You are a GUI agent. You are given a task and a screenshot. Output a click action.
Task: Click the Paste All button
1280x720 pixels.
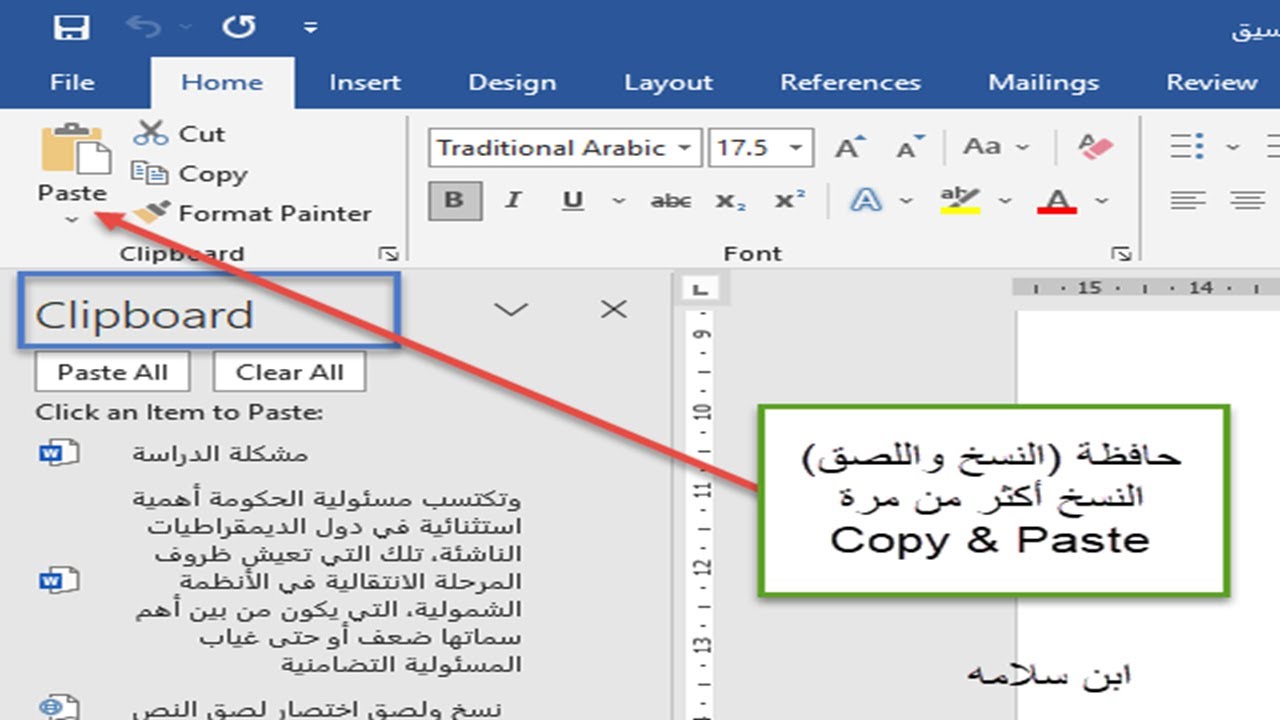click(112, 372)
